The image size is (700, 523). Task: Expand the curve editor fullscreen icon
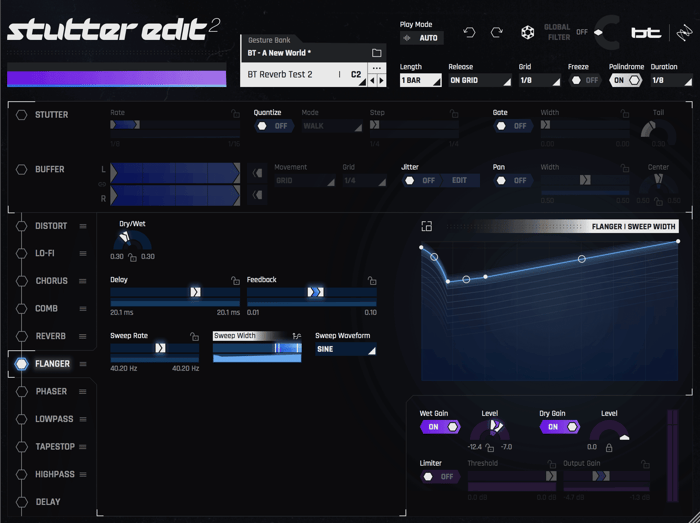tap(426, 226)
